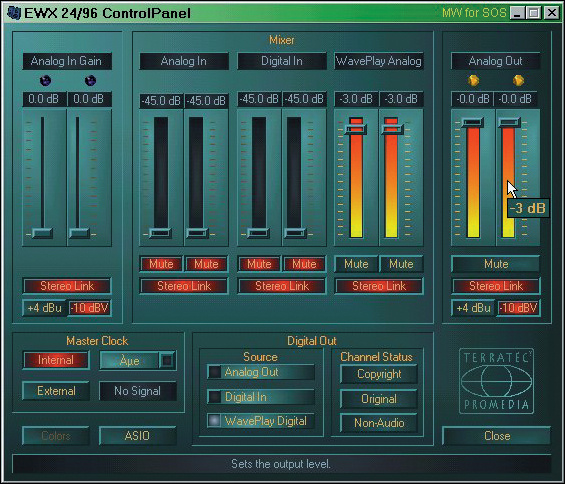The image size is (565, 484).
Task: Click right Digital In fader handle
Action: [x=295, y=234]
